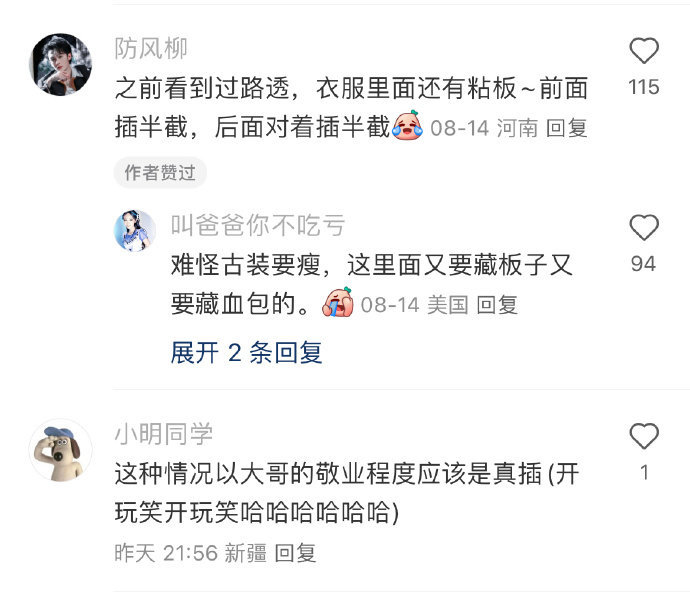Screen dimensions: 690x599
Task: Reply to 小明同学's comment from 新疆
Action: point(295,553)
